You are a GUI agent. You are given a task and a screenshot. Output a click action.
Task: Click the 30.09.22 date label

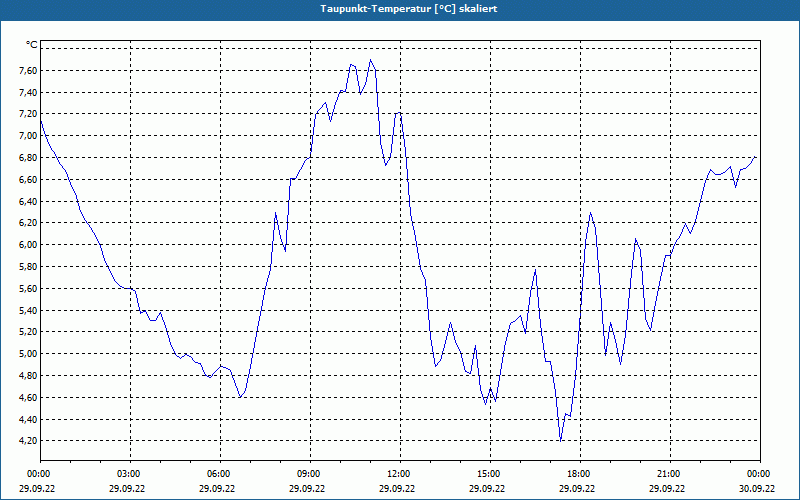(757, 489)
